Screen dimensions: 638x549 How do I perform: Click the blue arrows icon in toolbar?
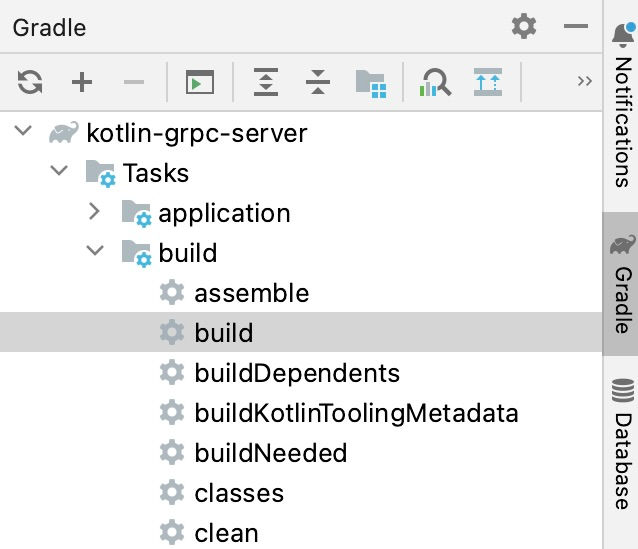(x=488, y=82)
